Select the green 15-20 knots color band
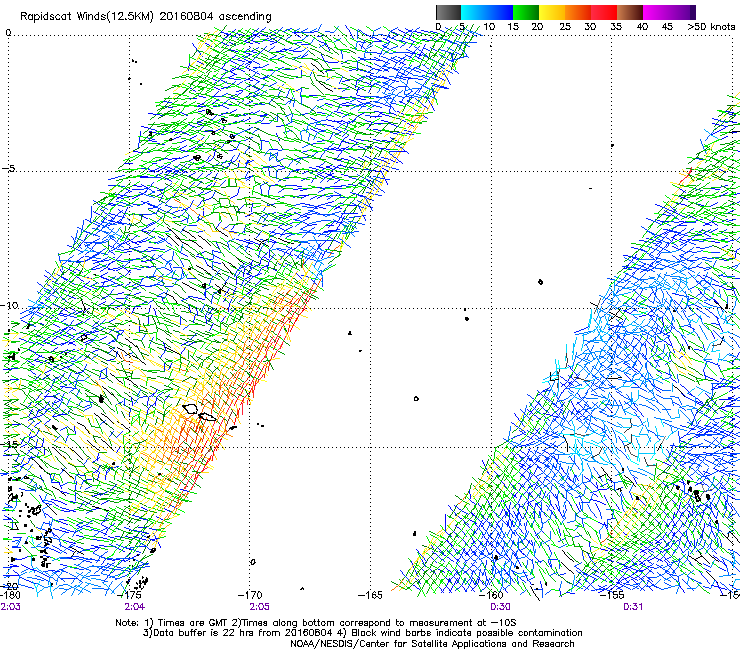The image size is (740, 650). 526,12
